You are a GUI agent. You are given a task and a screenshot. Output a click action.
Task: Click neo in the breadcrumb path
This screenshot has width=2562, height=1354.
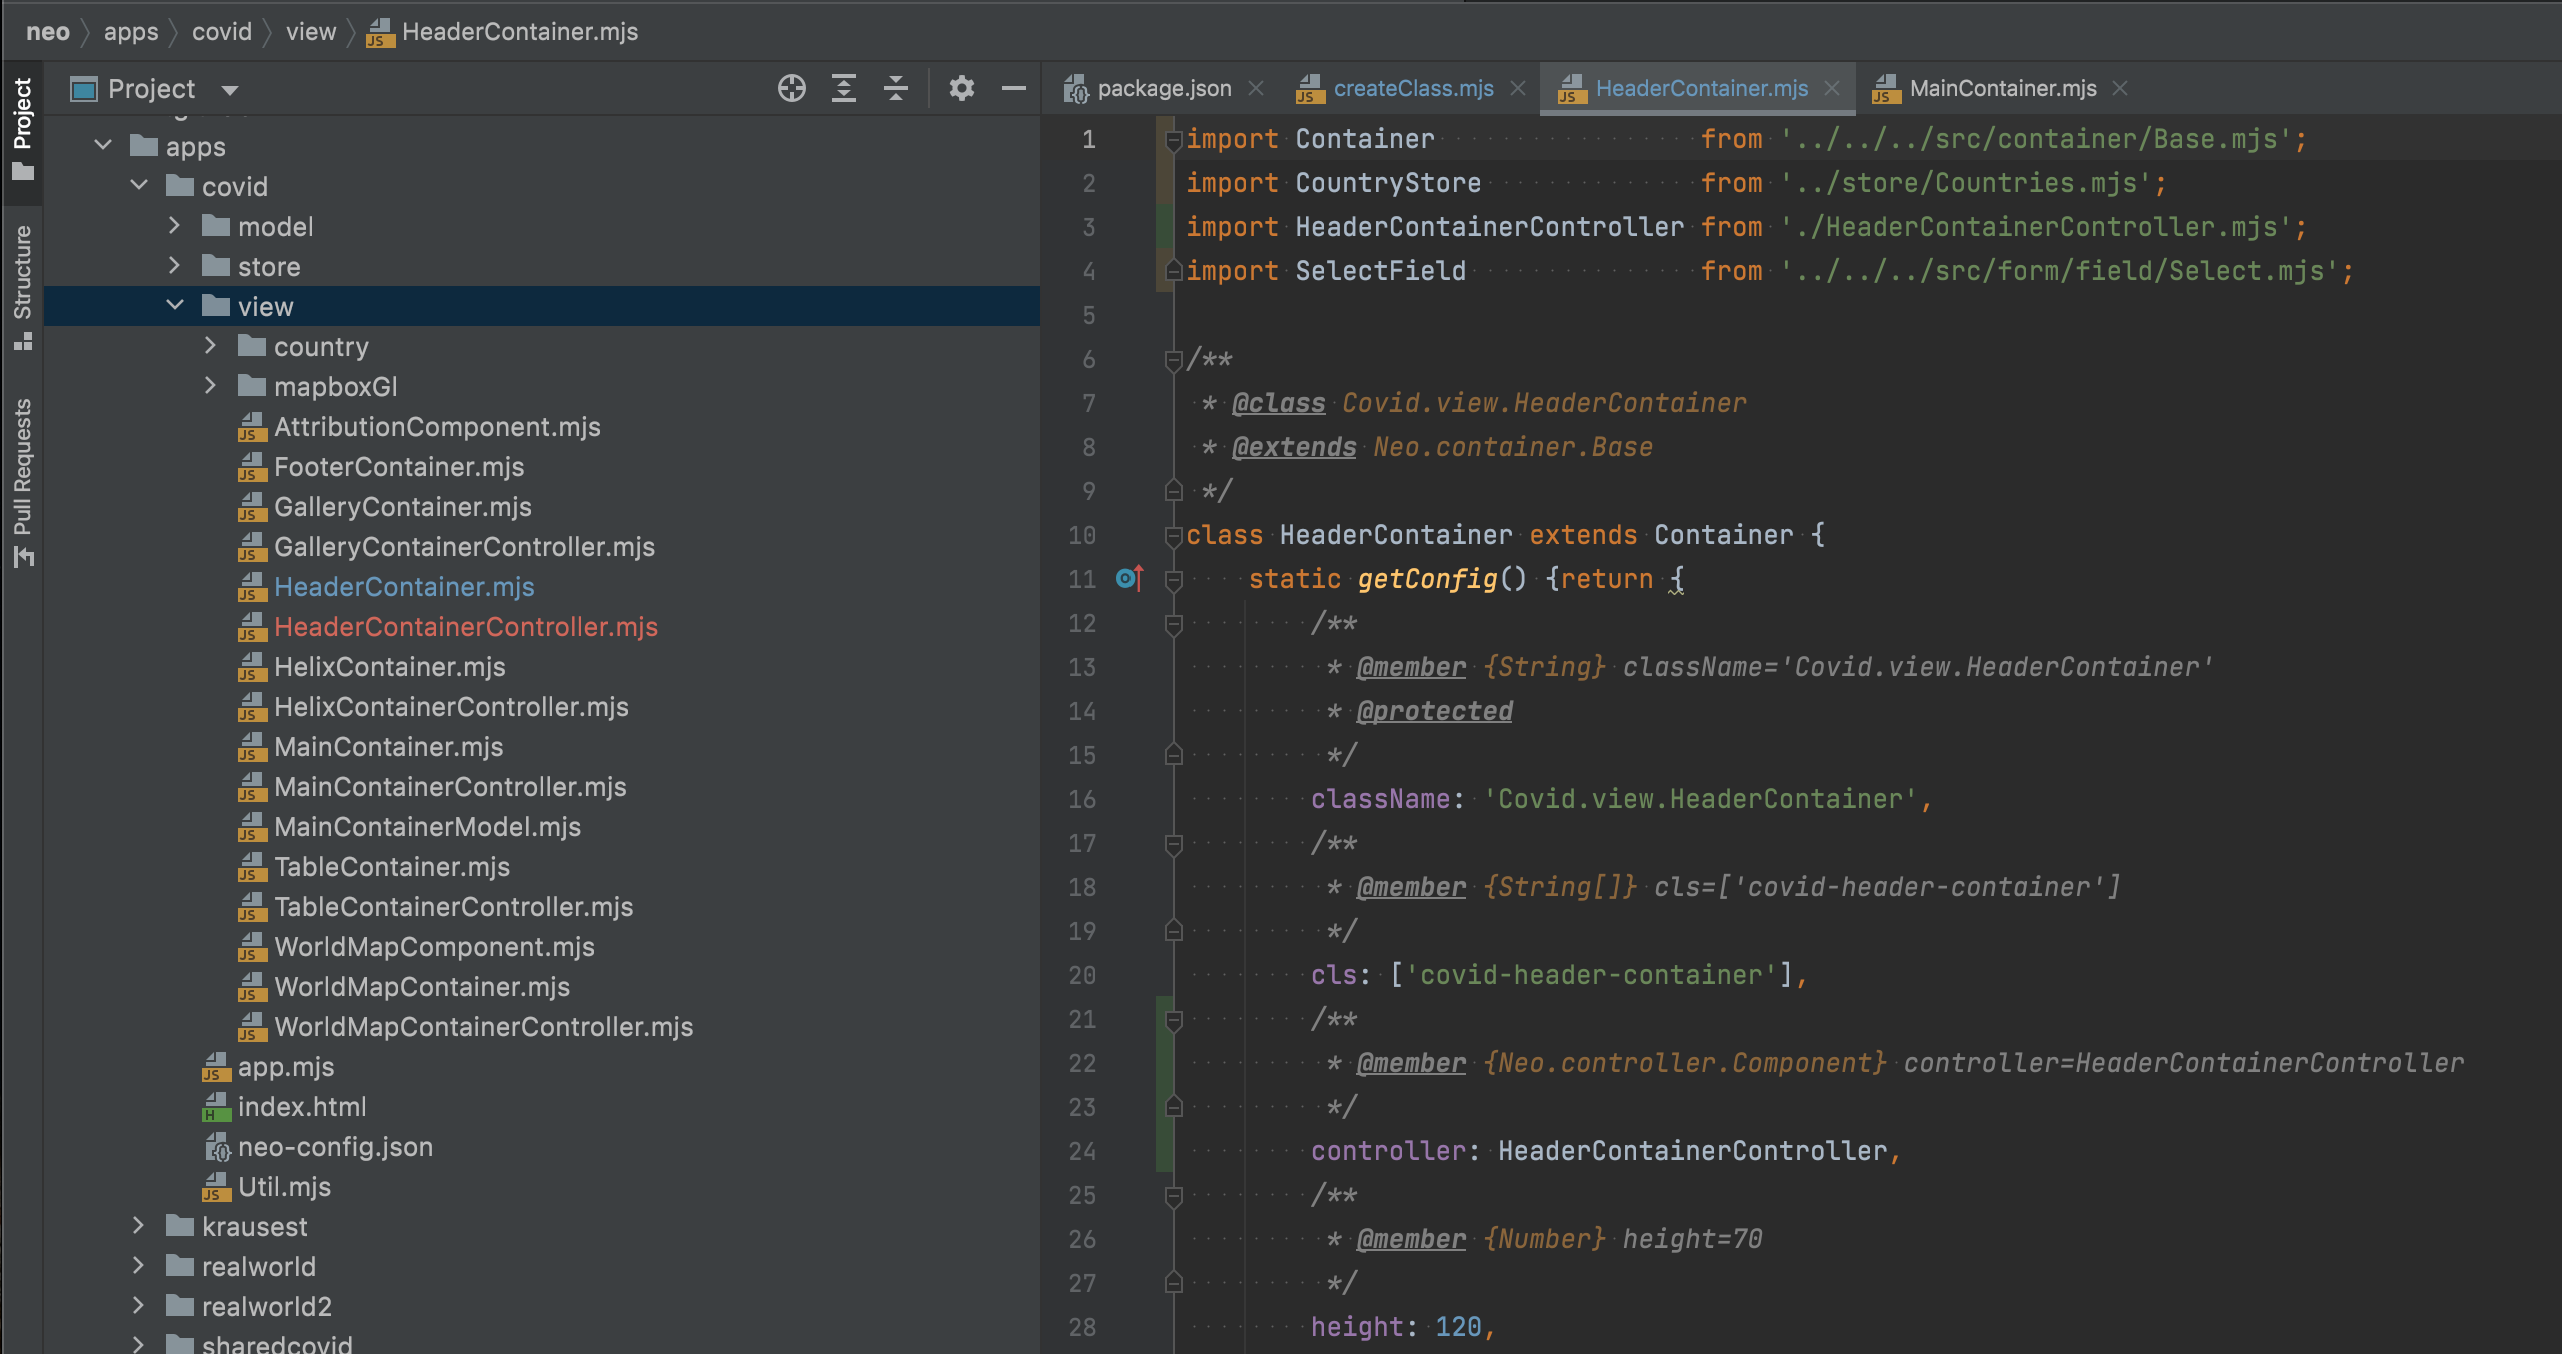tap(48, 32)
